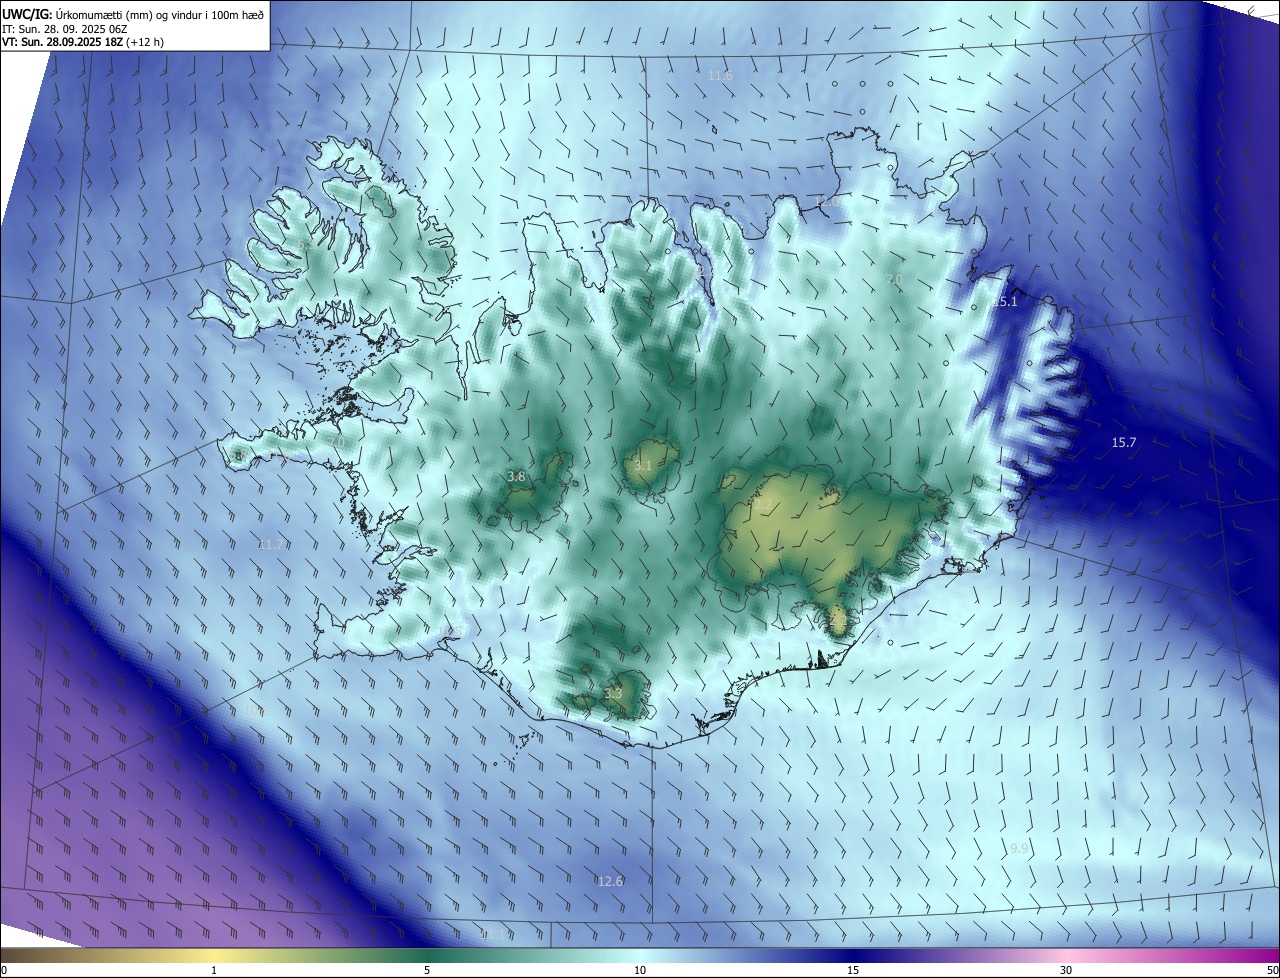1280x978 pixels.
Task: Click the 30 tick label on the color scale
Action: coord(1066,970)
